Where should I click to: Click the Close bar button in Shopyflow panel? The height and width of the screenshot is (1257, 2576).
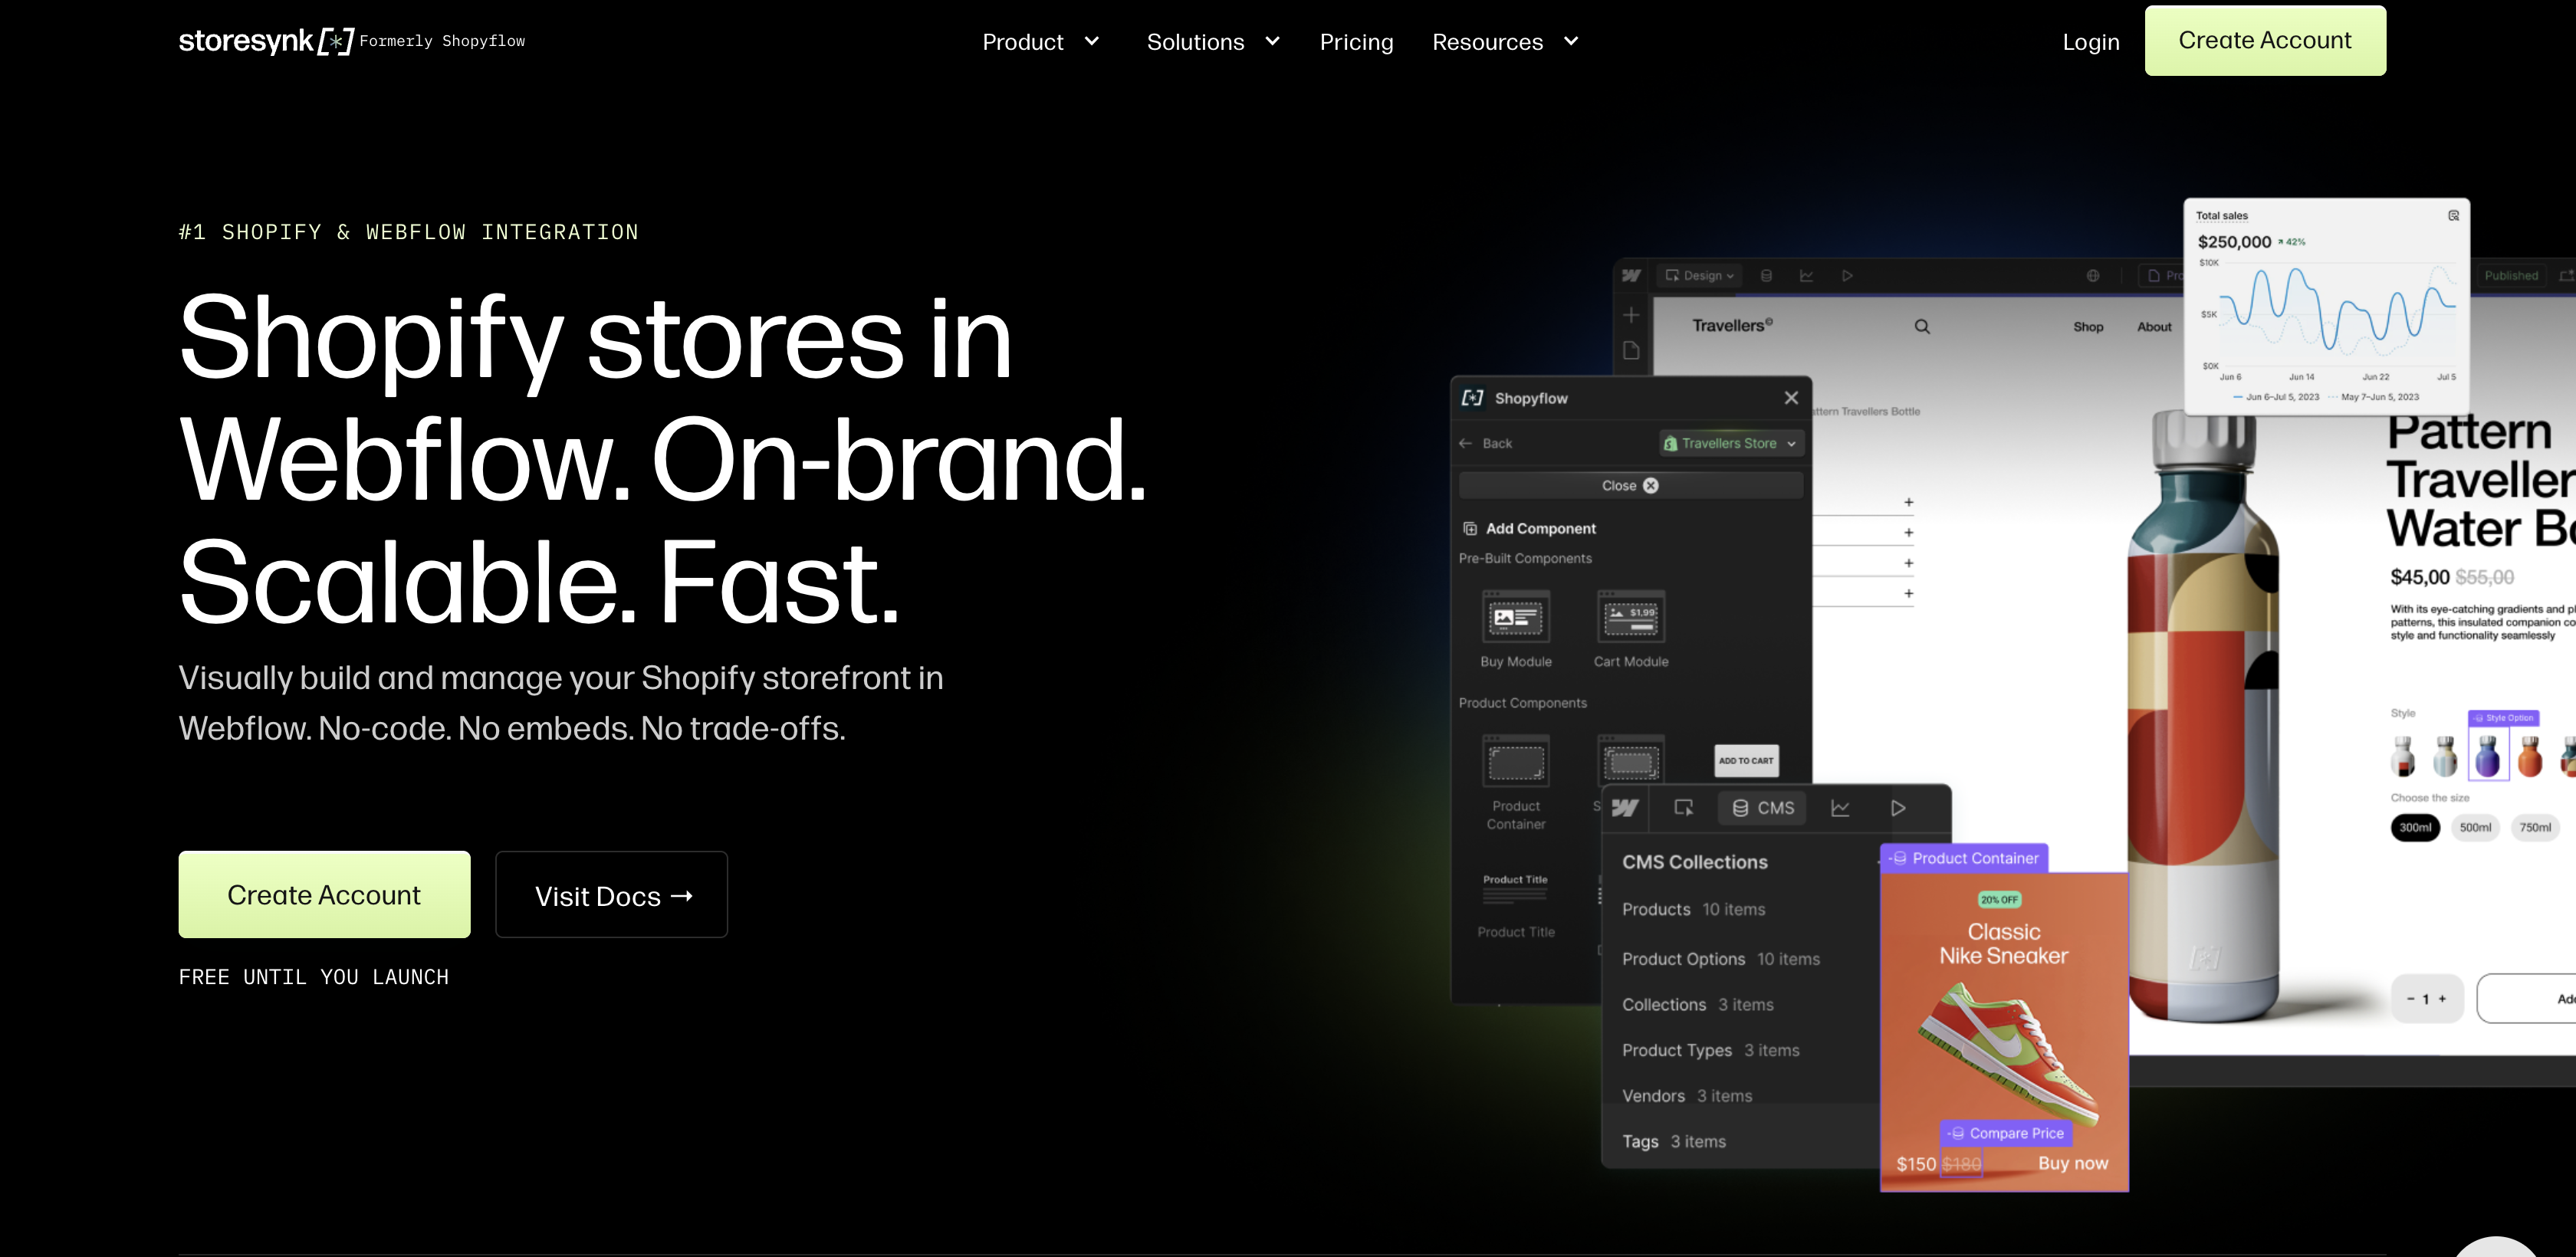[x=1631, y=485]
